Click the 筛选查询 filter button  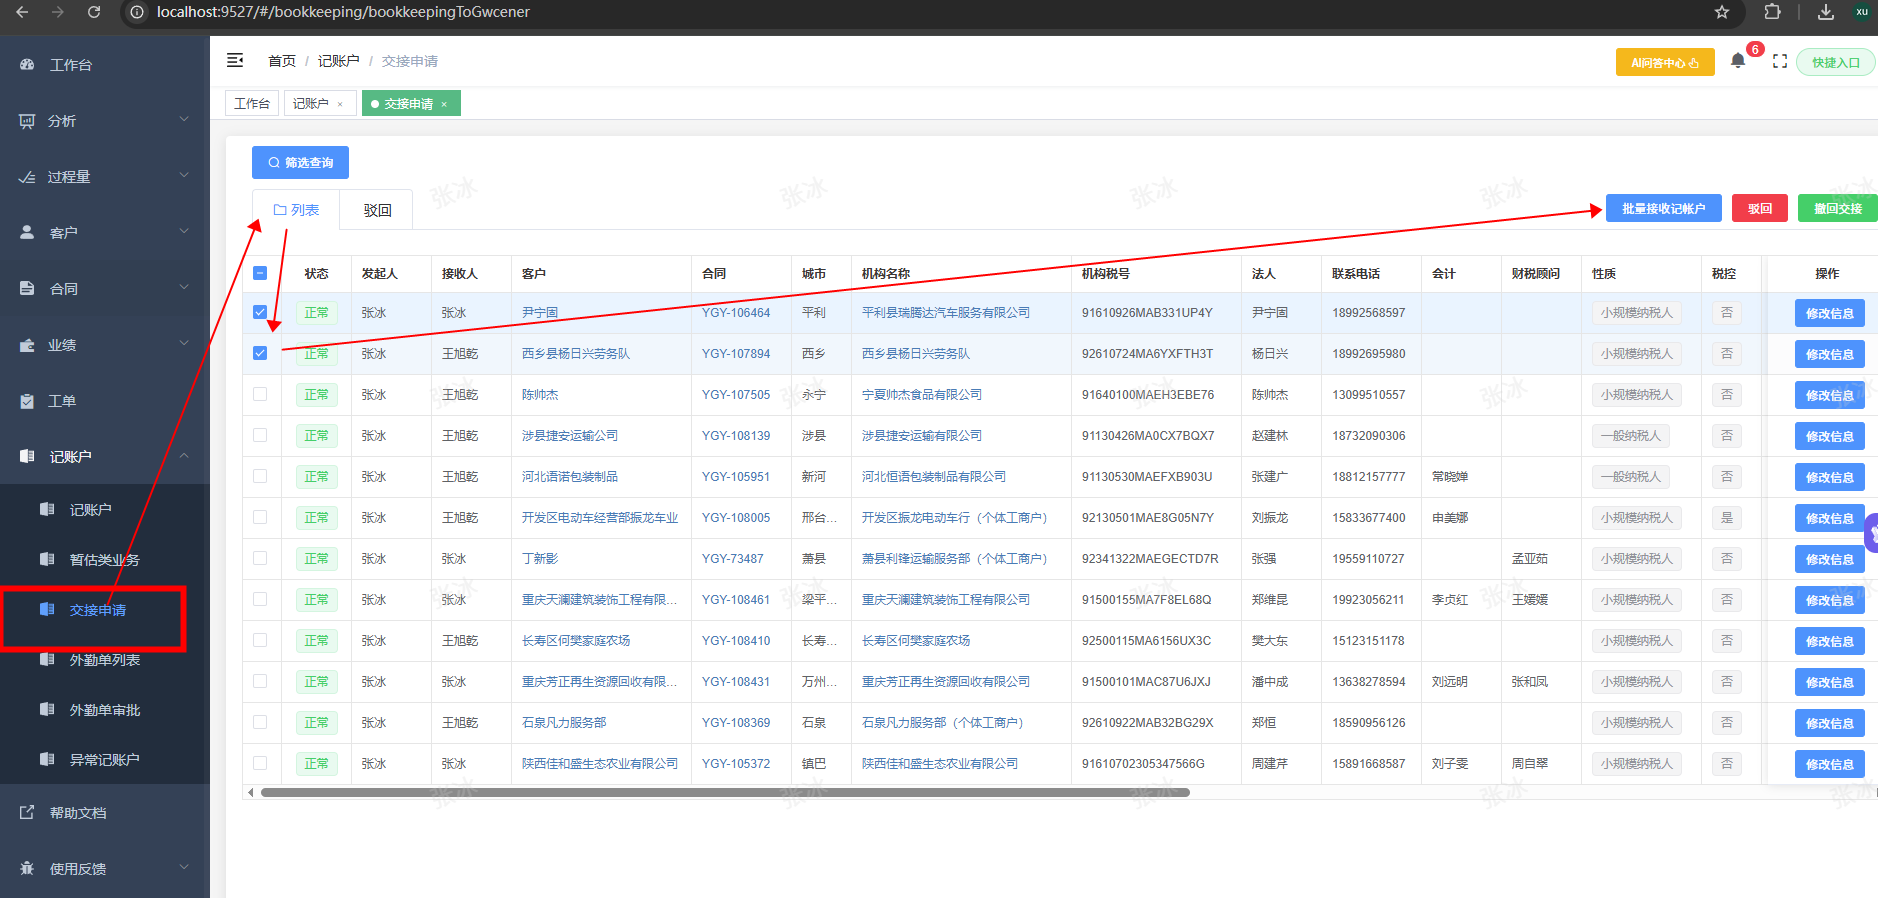click(x=300, y=162)
